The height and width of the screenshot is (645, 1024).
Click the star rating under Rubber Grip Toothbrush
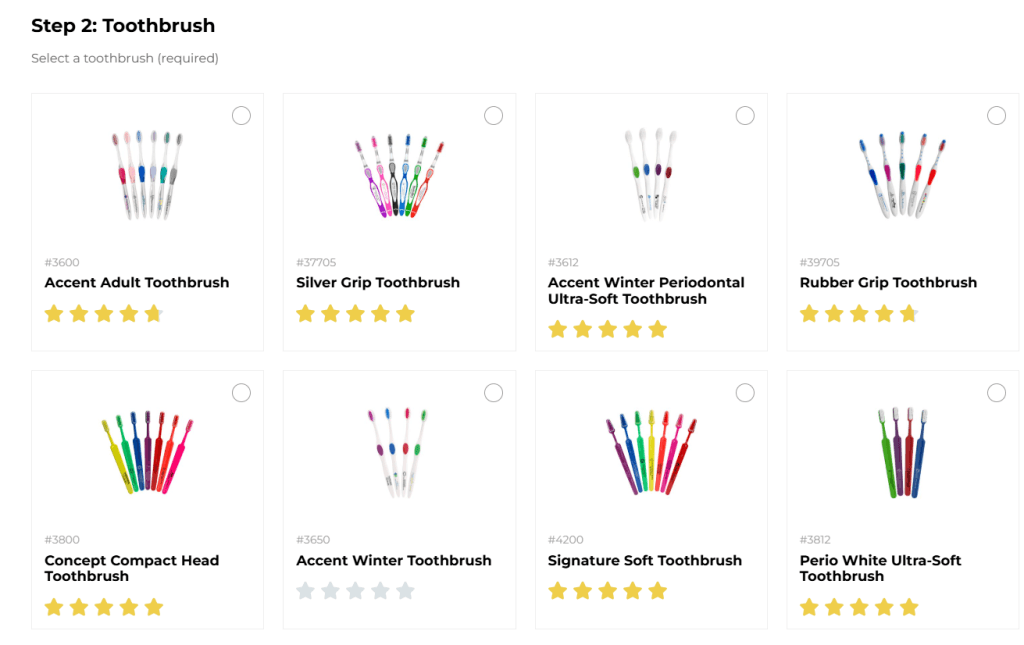[858, 314]
